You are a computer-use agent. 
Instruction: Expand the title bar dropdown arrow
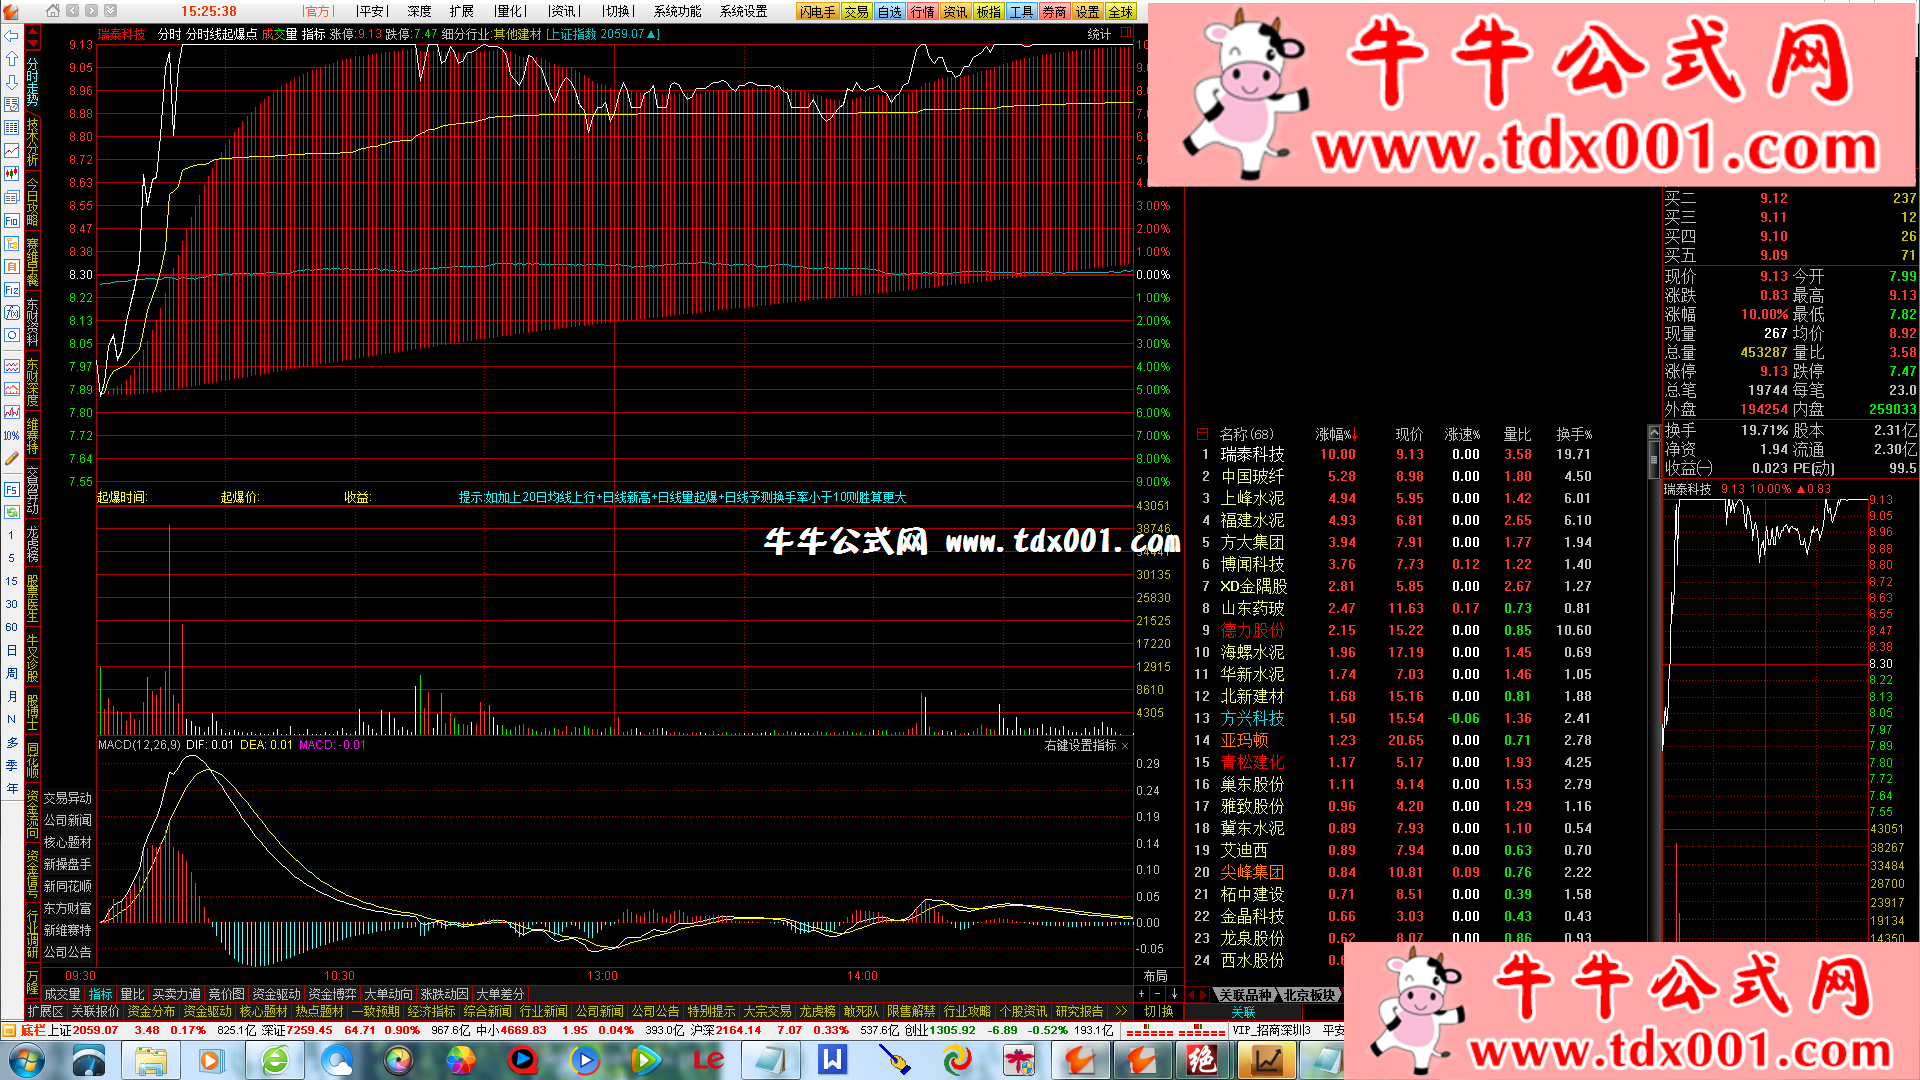[111, 11]
